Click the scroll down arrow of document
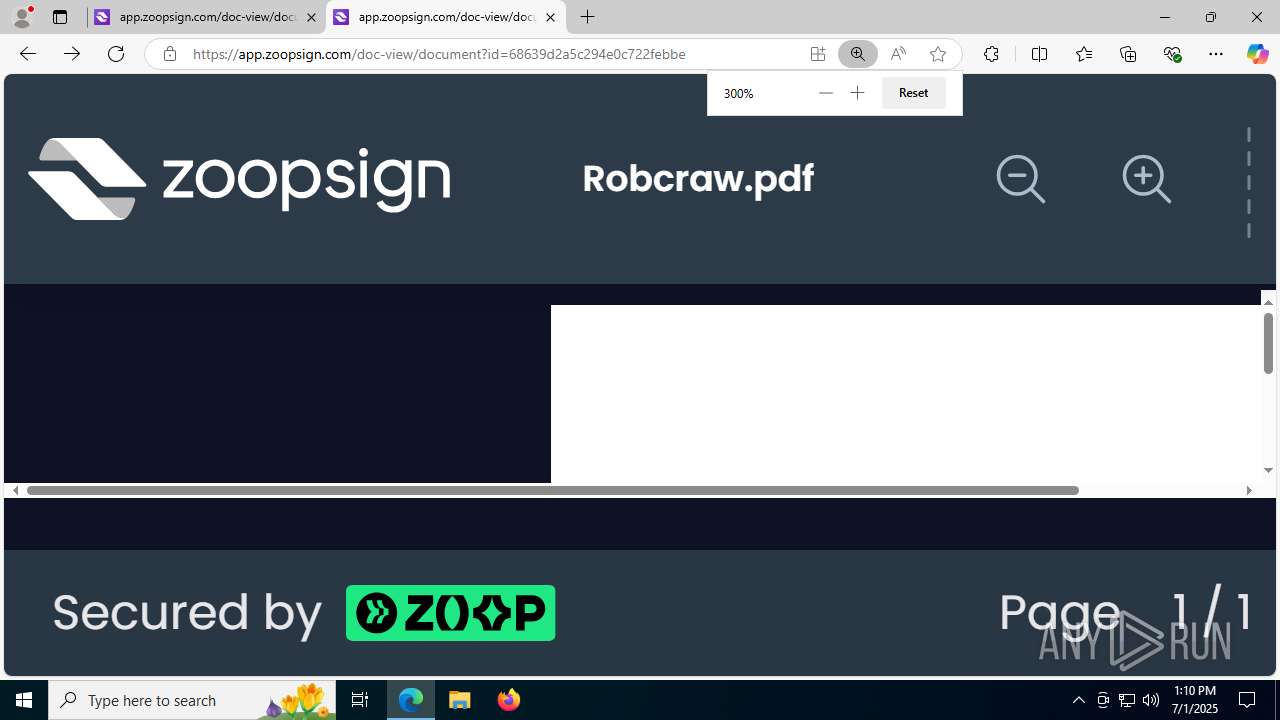This screenshot has height=720, width=1280. pyautogui.click(x=1268, y=470)
